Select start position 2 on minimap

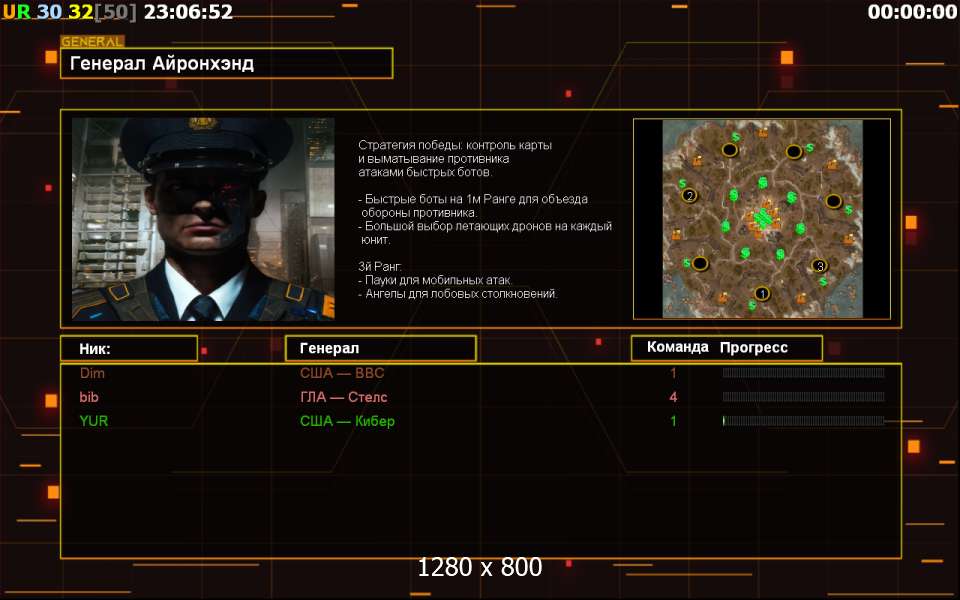689,196
